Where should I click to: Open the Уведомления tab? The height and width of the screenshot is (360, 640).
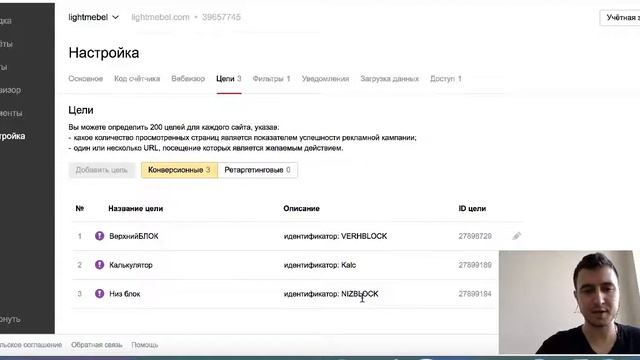click(x=325, y=78)
